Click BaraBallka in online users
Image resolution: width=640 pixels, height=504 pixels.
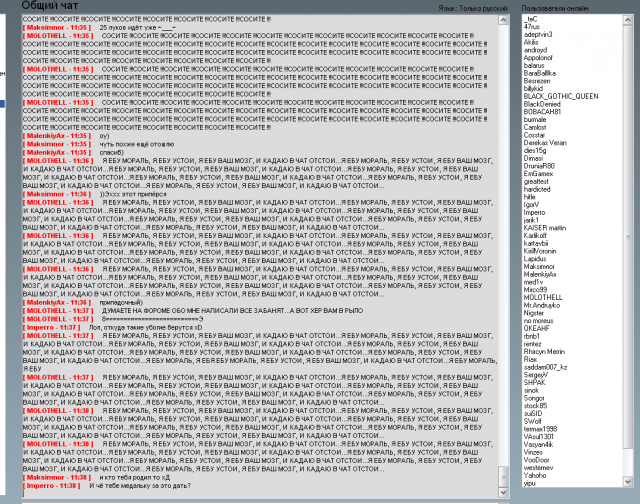click(x=540, y=73)
